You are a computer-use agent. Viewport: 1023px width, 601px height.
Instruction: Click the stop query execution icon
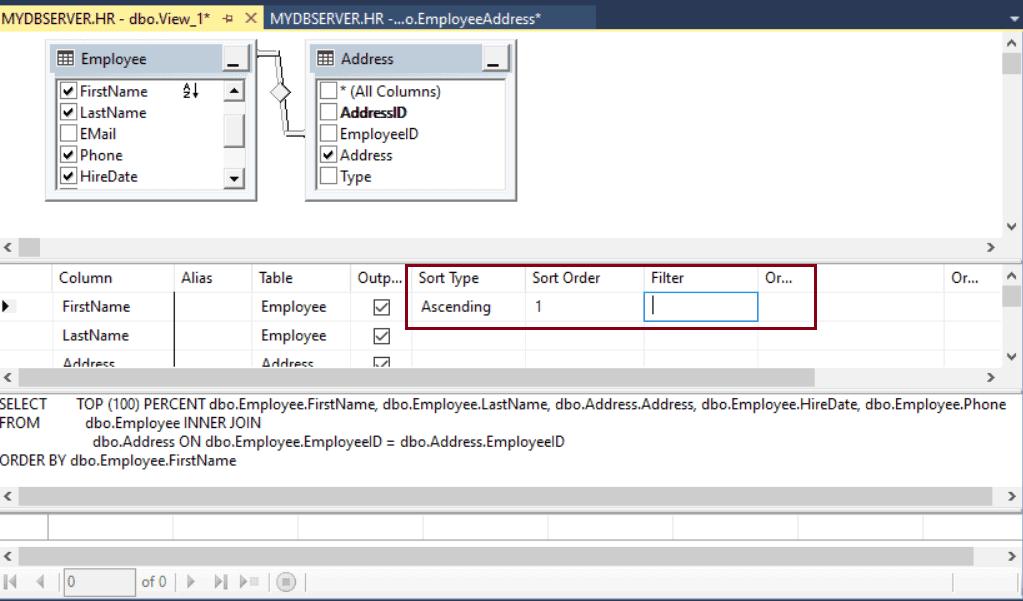click(x=286, y=581)
